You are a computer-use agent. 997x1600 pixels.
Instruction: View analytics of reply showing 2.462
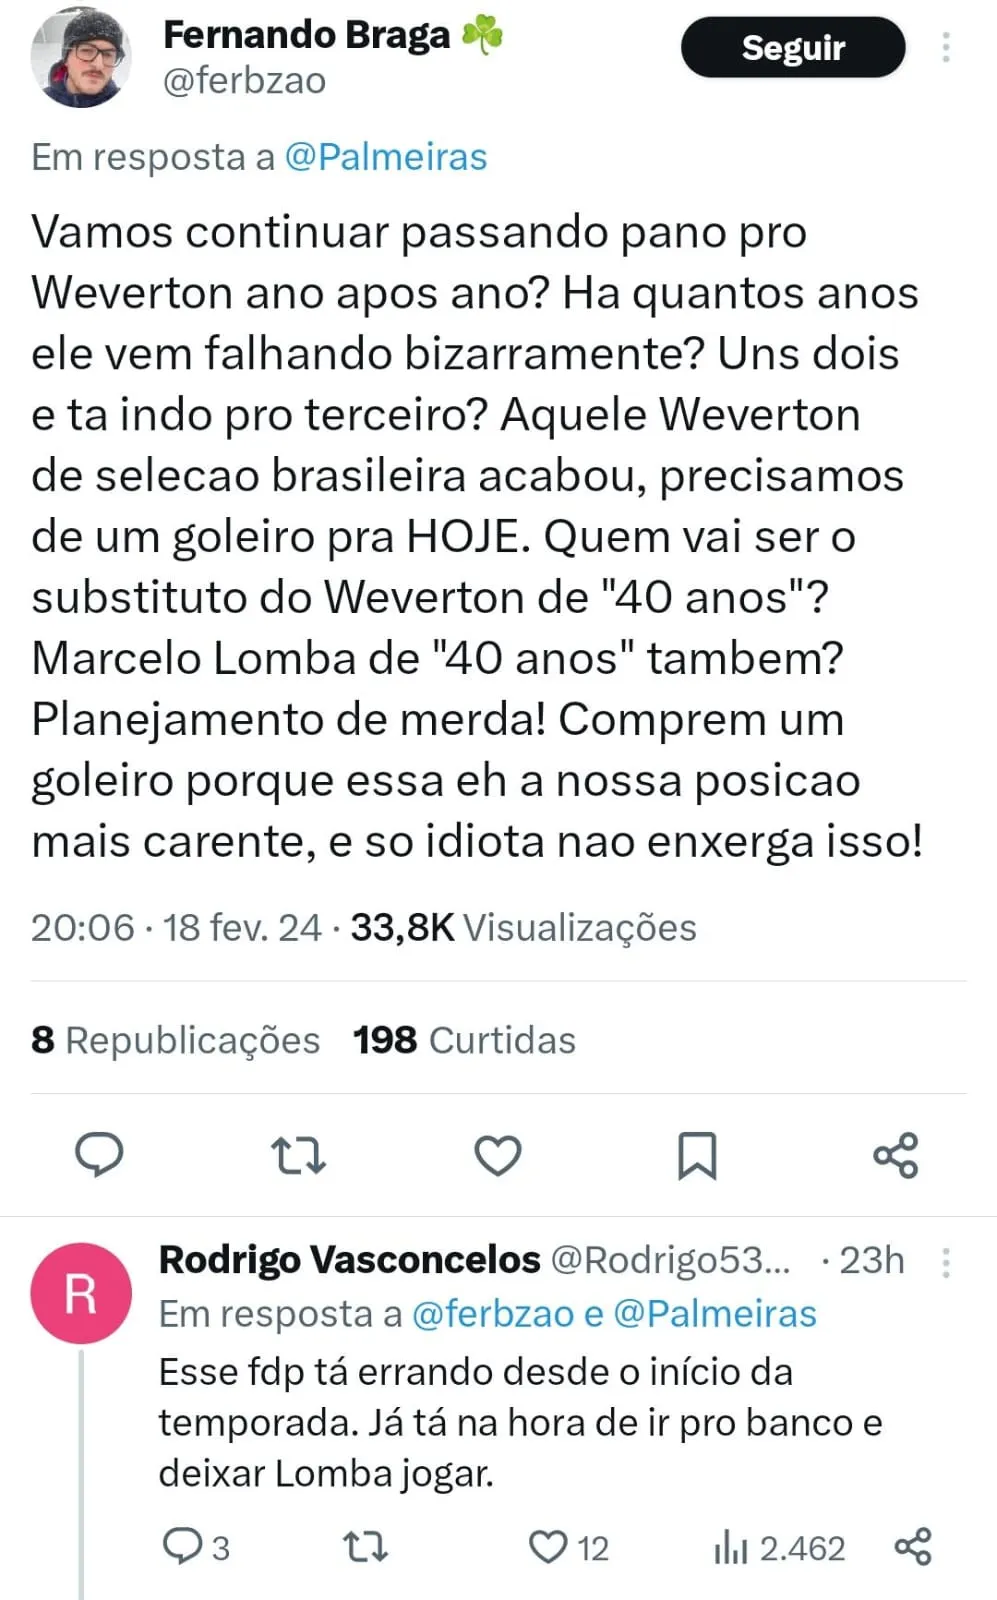coord(779,1548)
